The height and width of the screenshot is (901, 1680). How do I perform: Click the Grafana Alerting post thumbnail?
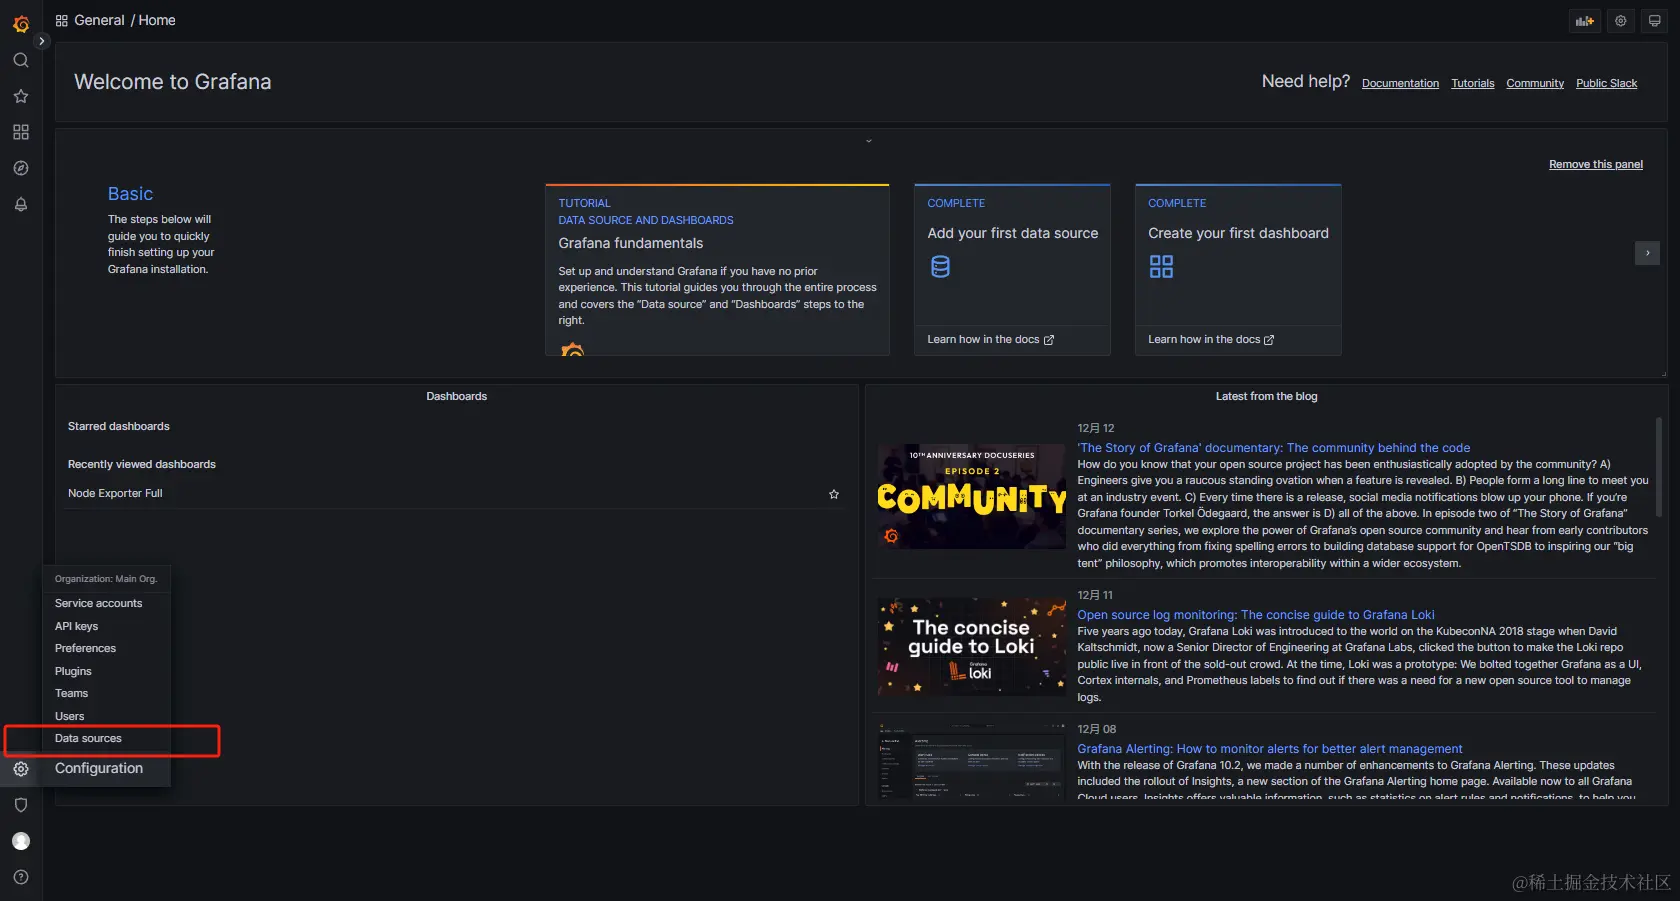pyautogui.click(x=972, y=762)
